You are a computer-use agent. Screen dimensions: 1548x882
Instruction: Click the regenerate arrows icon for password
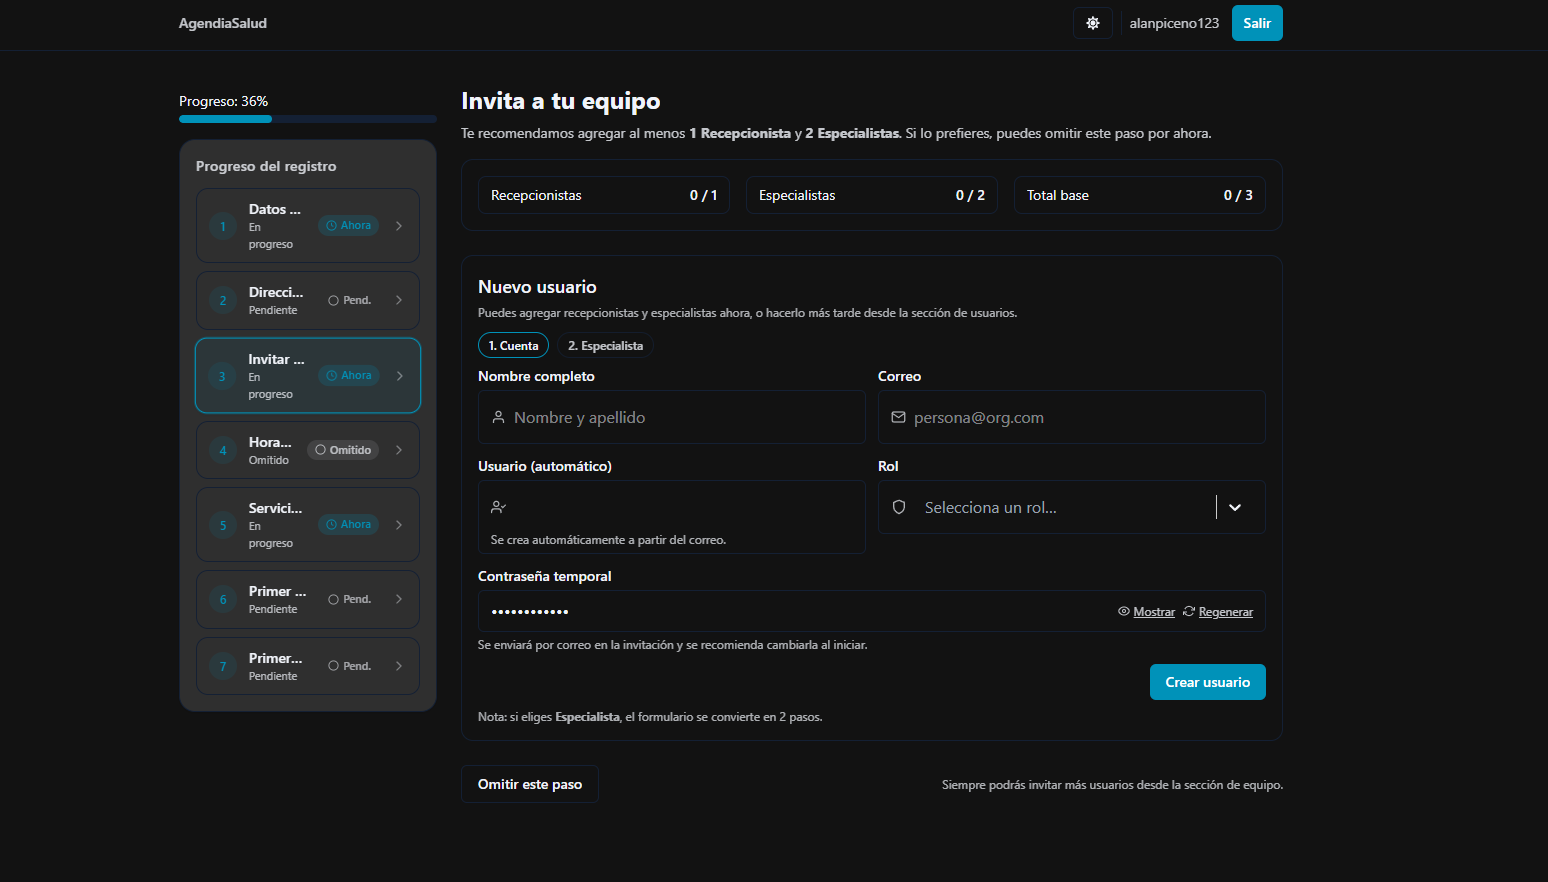(1189, 611)
